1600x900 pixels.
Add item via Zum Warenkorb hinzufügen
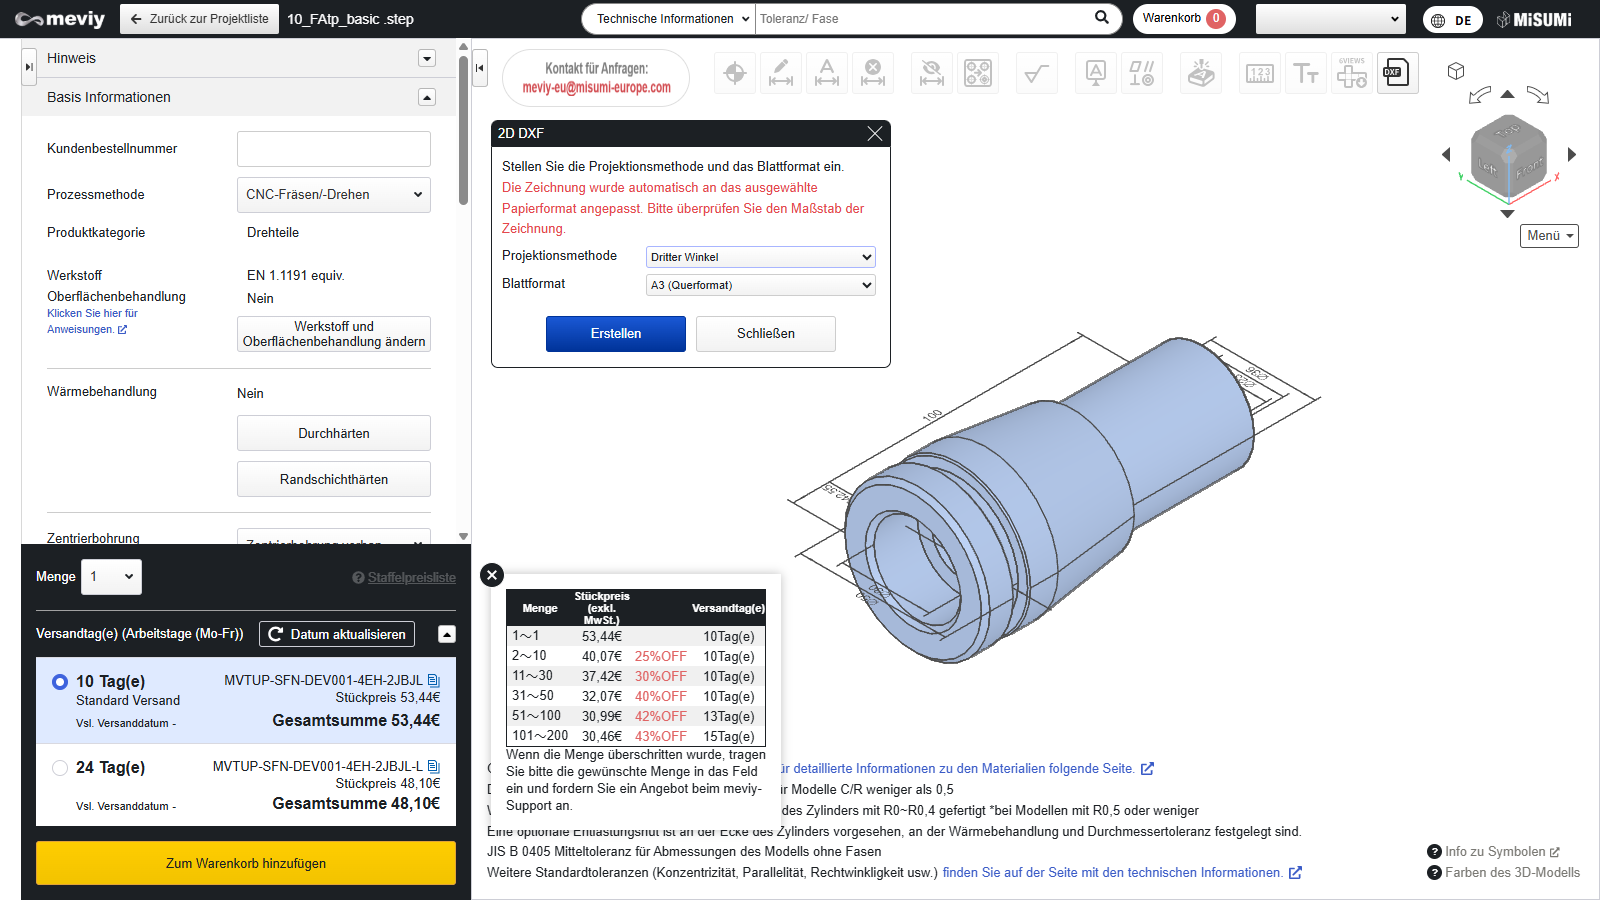tap(246, 863)
